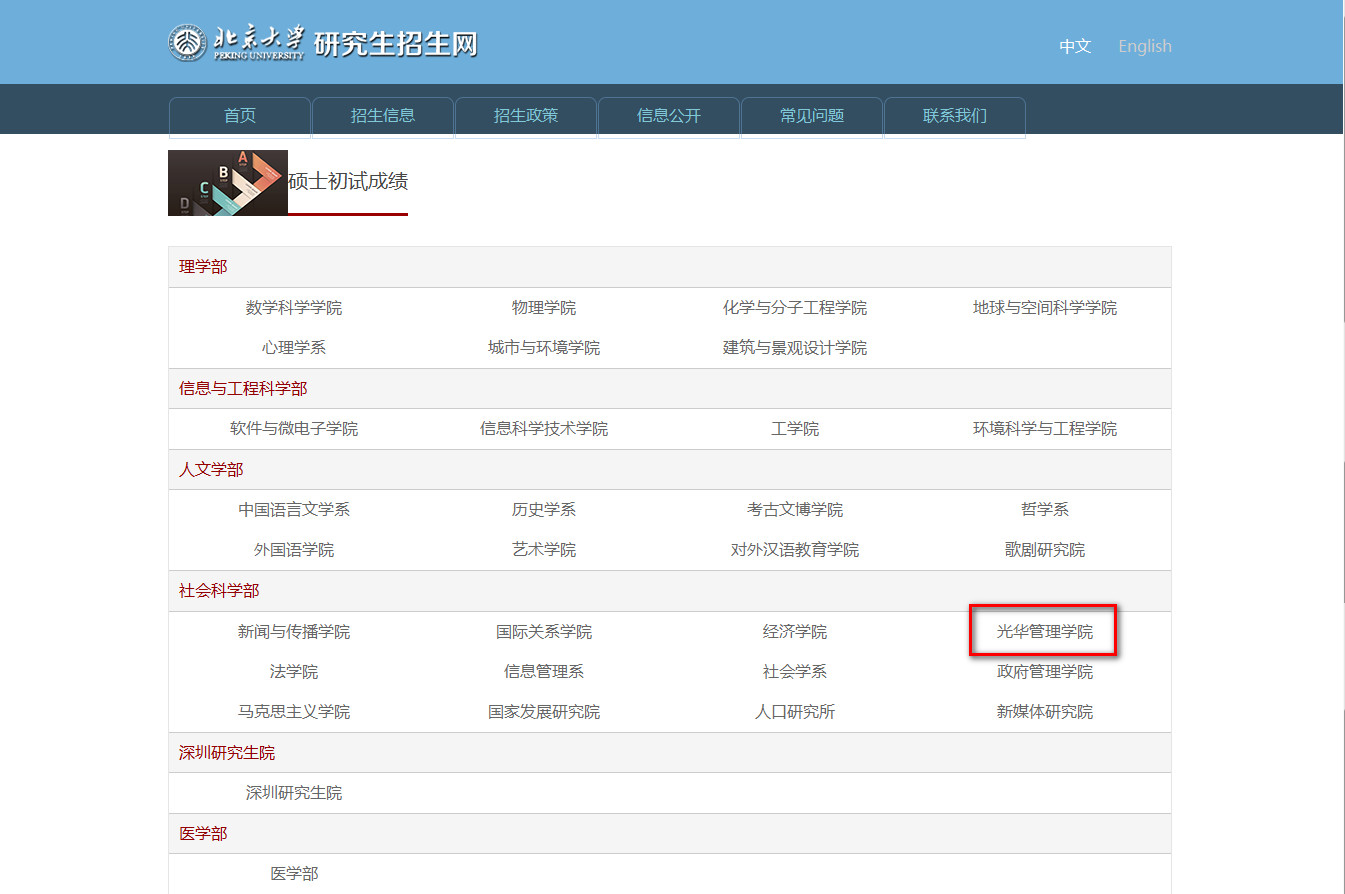Switch language to English
This screenshot has width=1345, height=894.
tap(1144, 46)
